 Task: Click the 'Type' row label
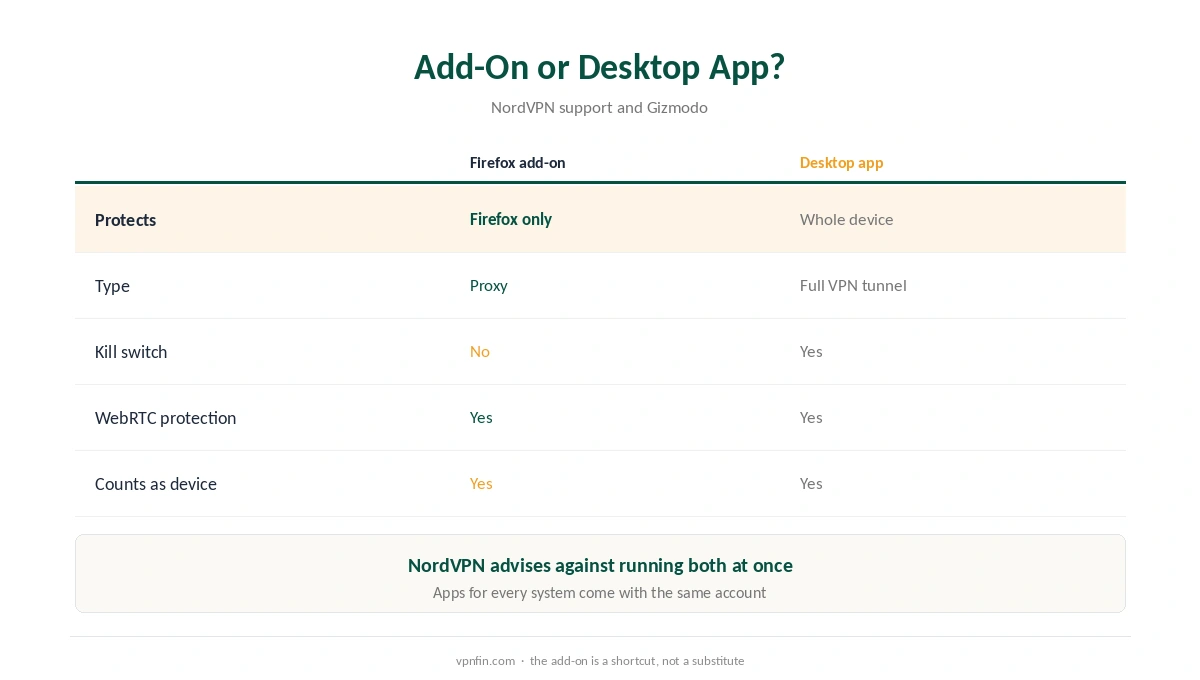[x=113, y=286]
